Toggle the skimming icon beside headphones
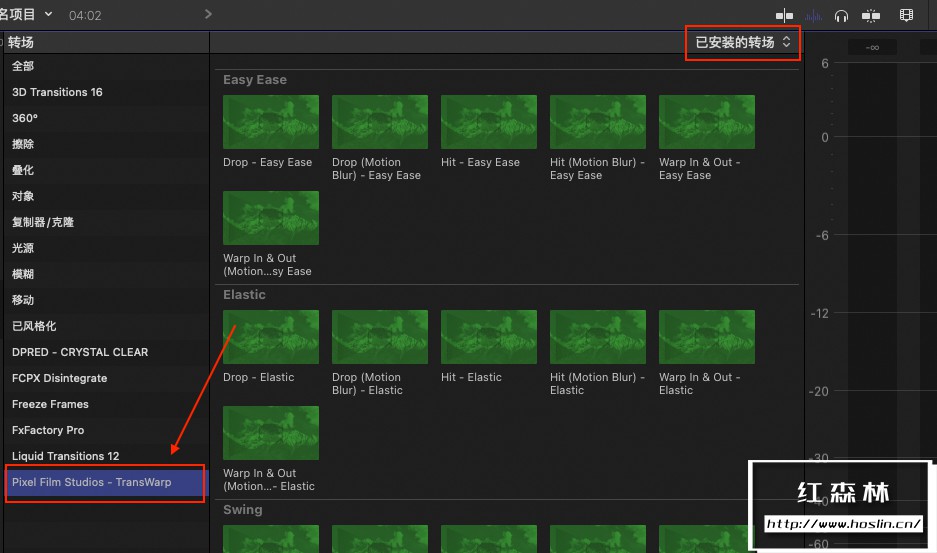This screenshot has width=937, height=553. pos(871,16)
